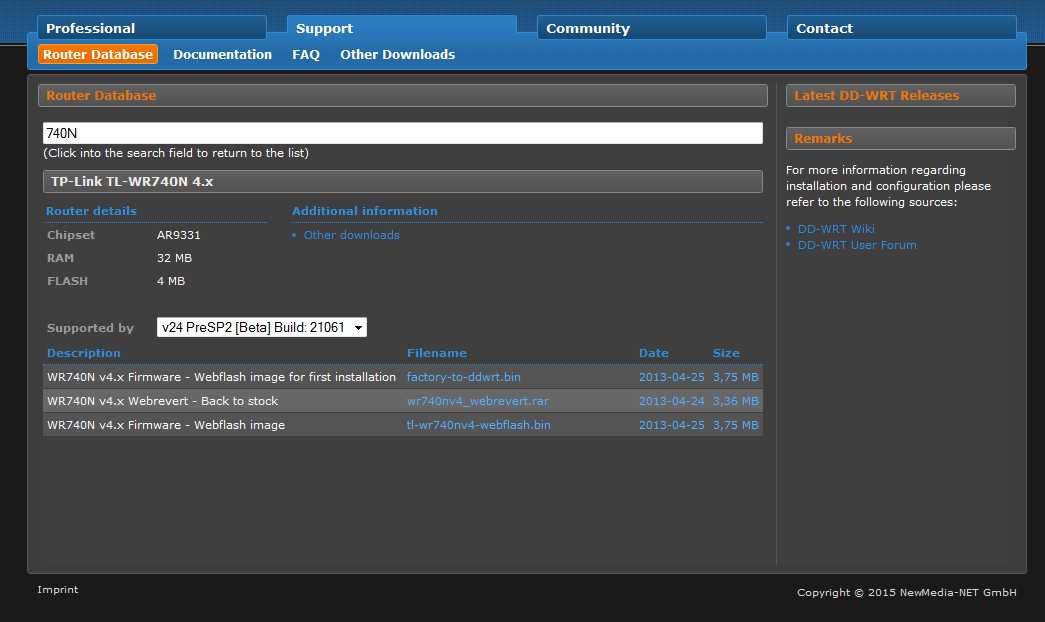This screenshot has width=1045, height=622.
Task: Select the 'WR740N v4.x Webrevert - Back to stock' row
Action: coord(403,401)
